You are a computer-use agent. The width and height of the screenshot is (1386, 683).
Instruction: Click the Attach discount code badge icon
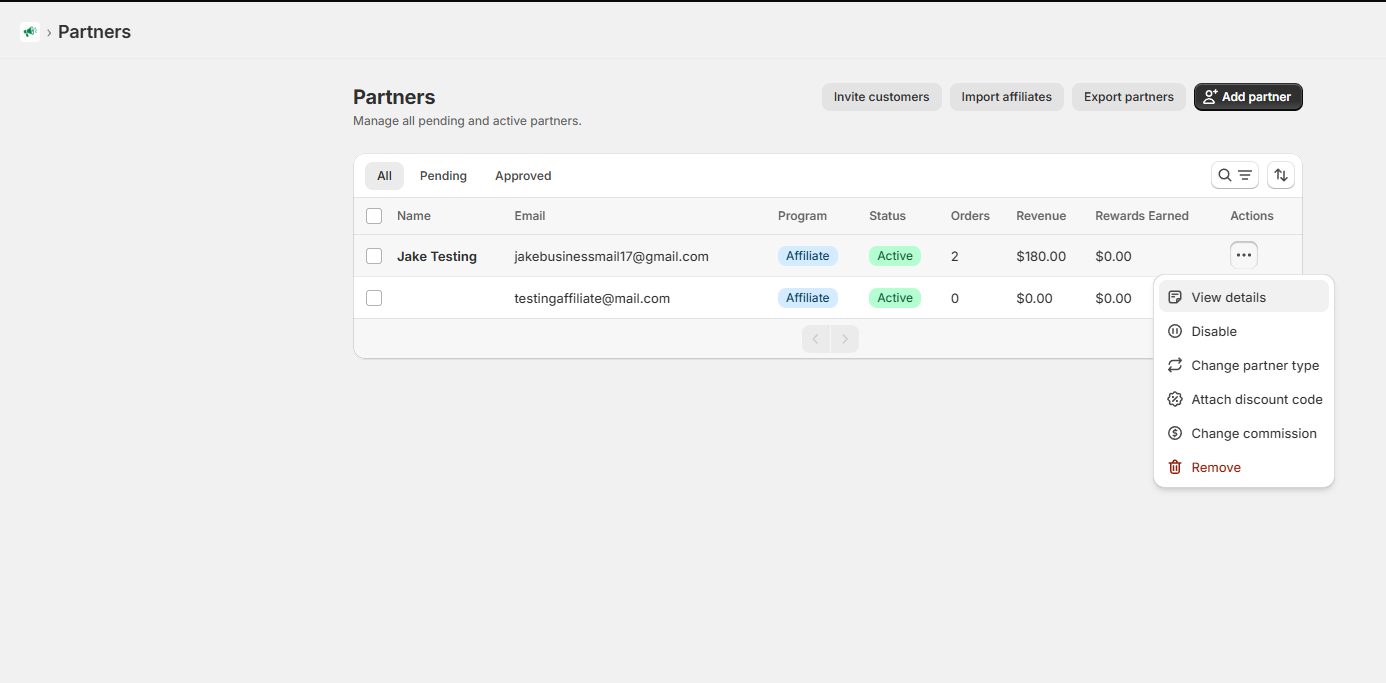click(x=1175, y=399)
